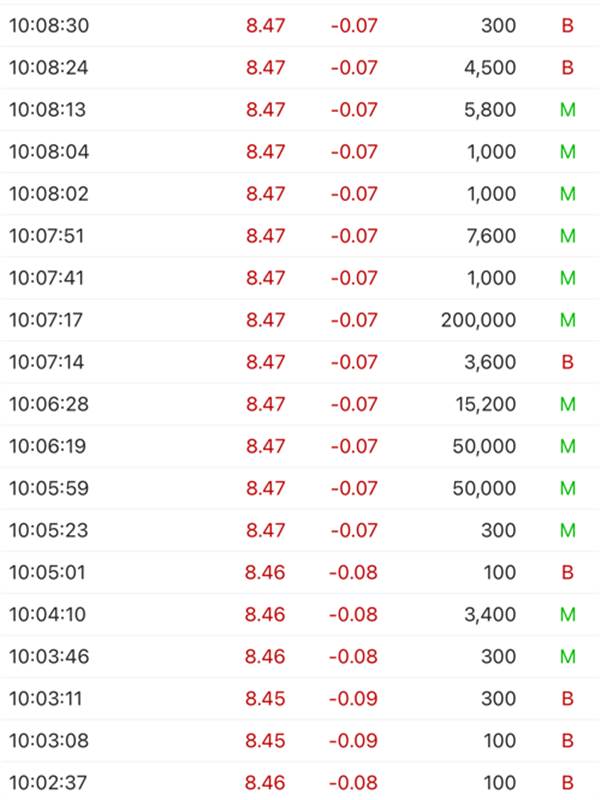Tap the 10:08:02 timestamp
Screen dimensions: 600x800
48,194
